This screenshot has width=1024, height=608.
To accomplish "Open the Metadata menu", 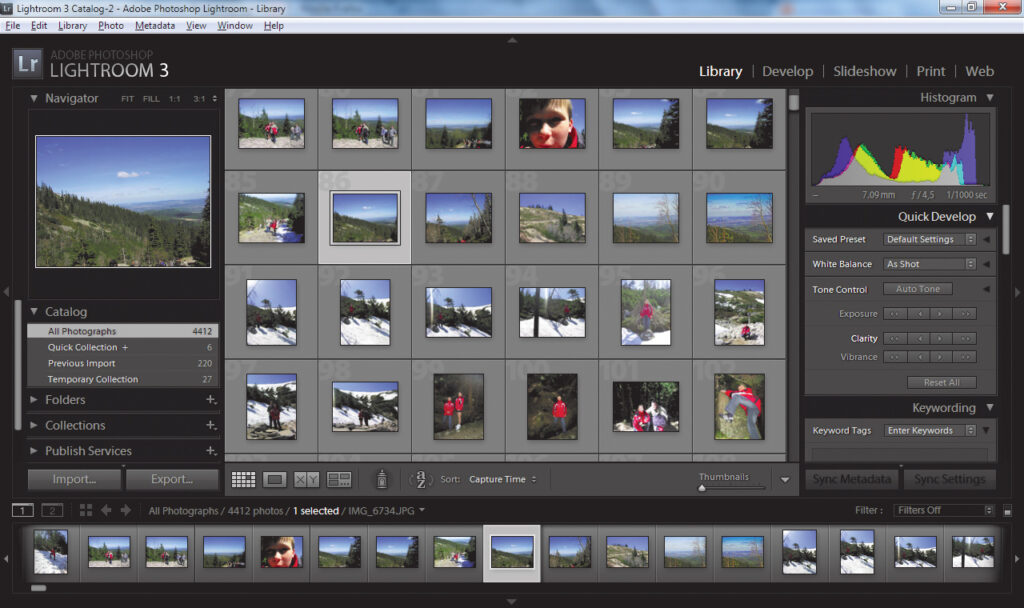I will click(x=154, y=25).
